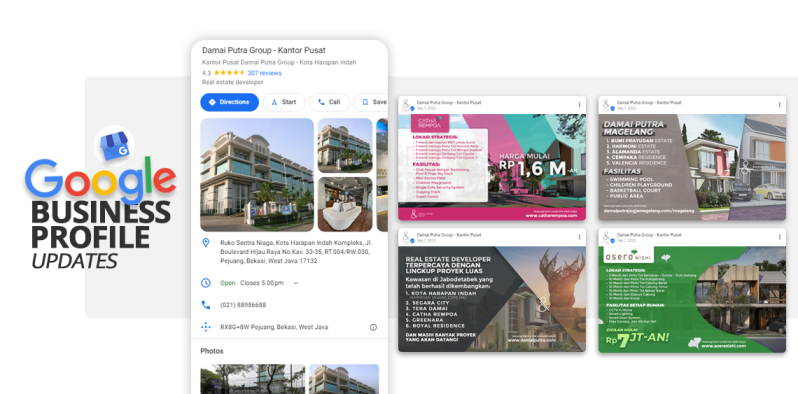Click the profile avatar on Asera Nishi post
The height and width of the screenshot is (394, 798).
point(607,237)
